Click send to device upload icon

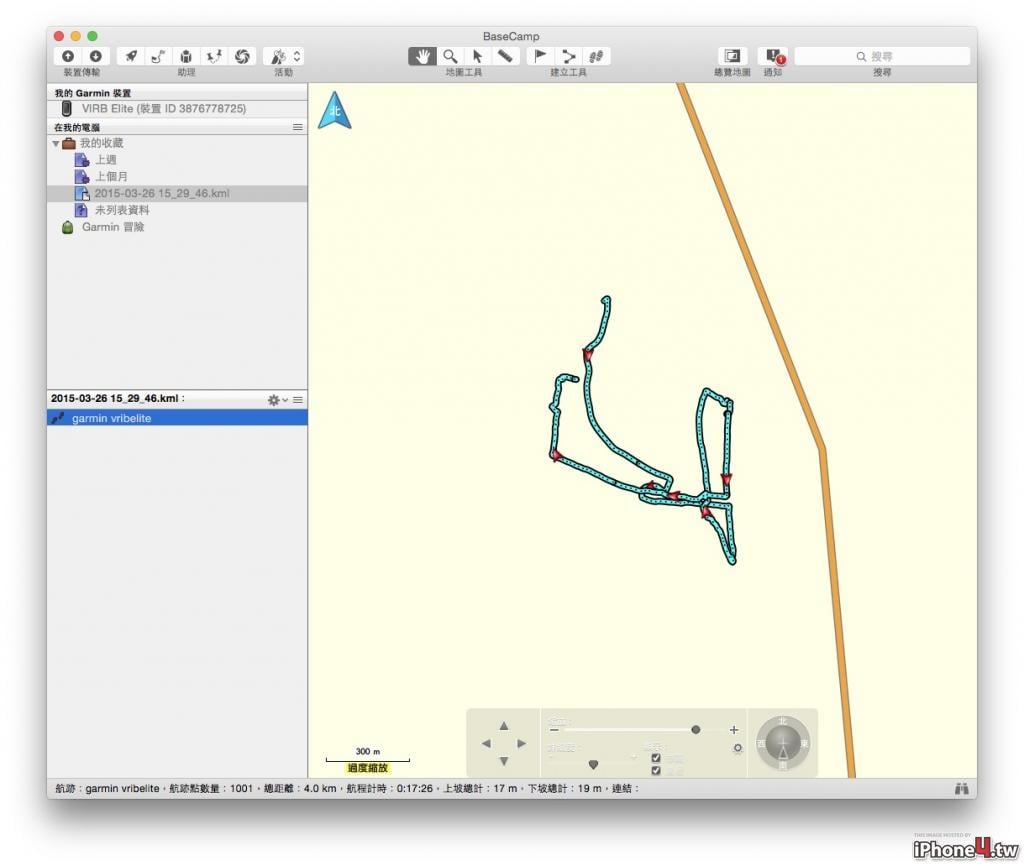68,57
